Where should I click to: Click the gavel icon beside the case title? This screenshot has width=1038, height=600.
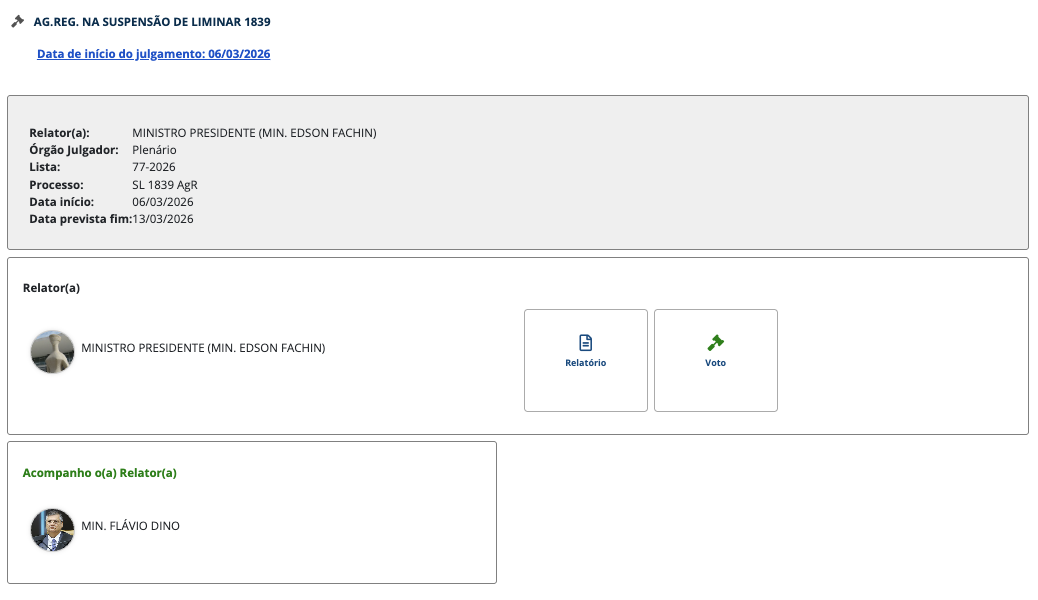point(17,22)
